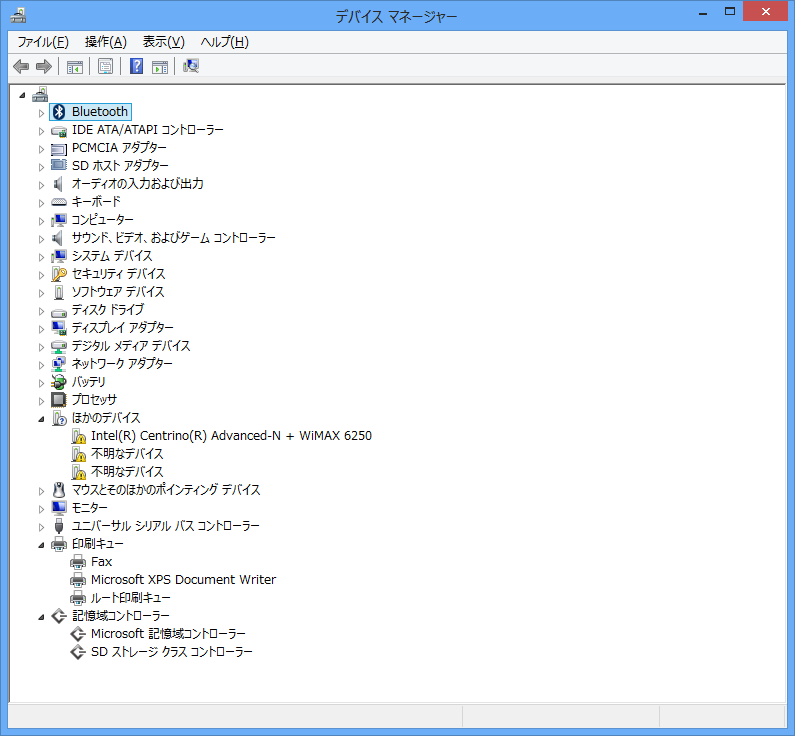Click the scan for hardware changes icon
Image resolution: width=795 pixels, height=736 pixels.
pos(191,66)
